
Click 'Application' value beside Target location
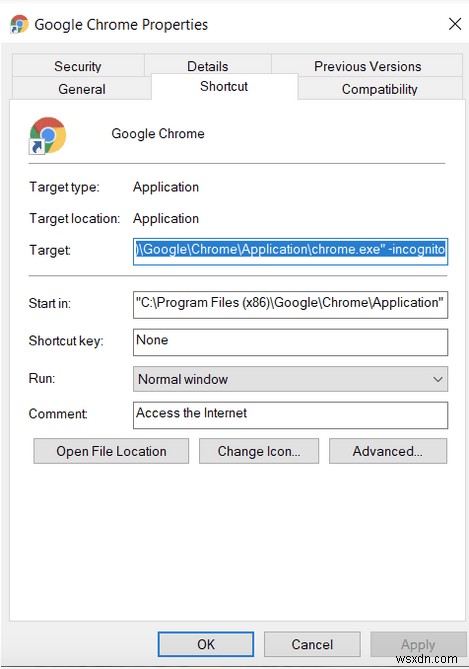[x=166, y=218]
